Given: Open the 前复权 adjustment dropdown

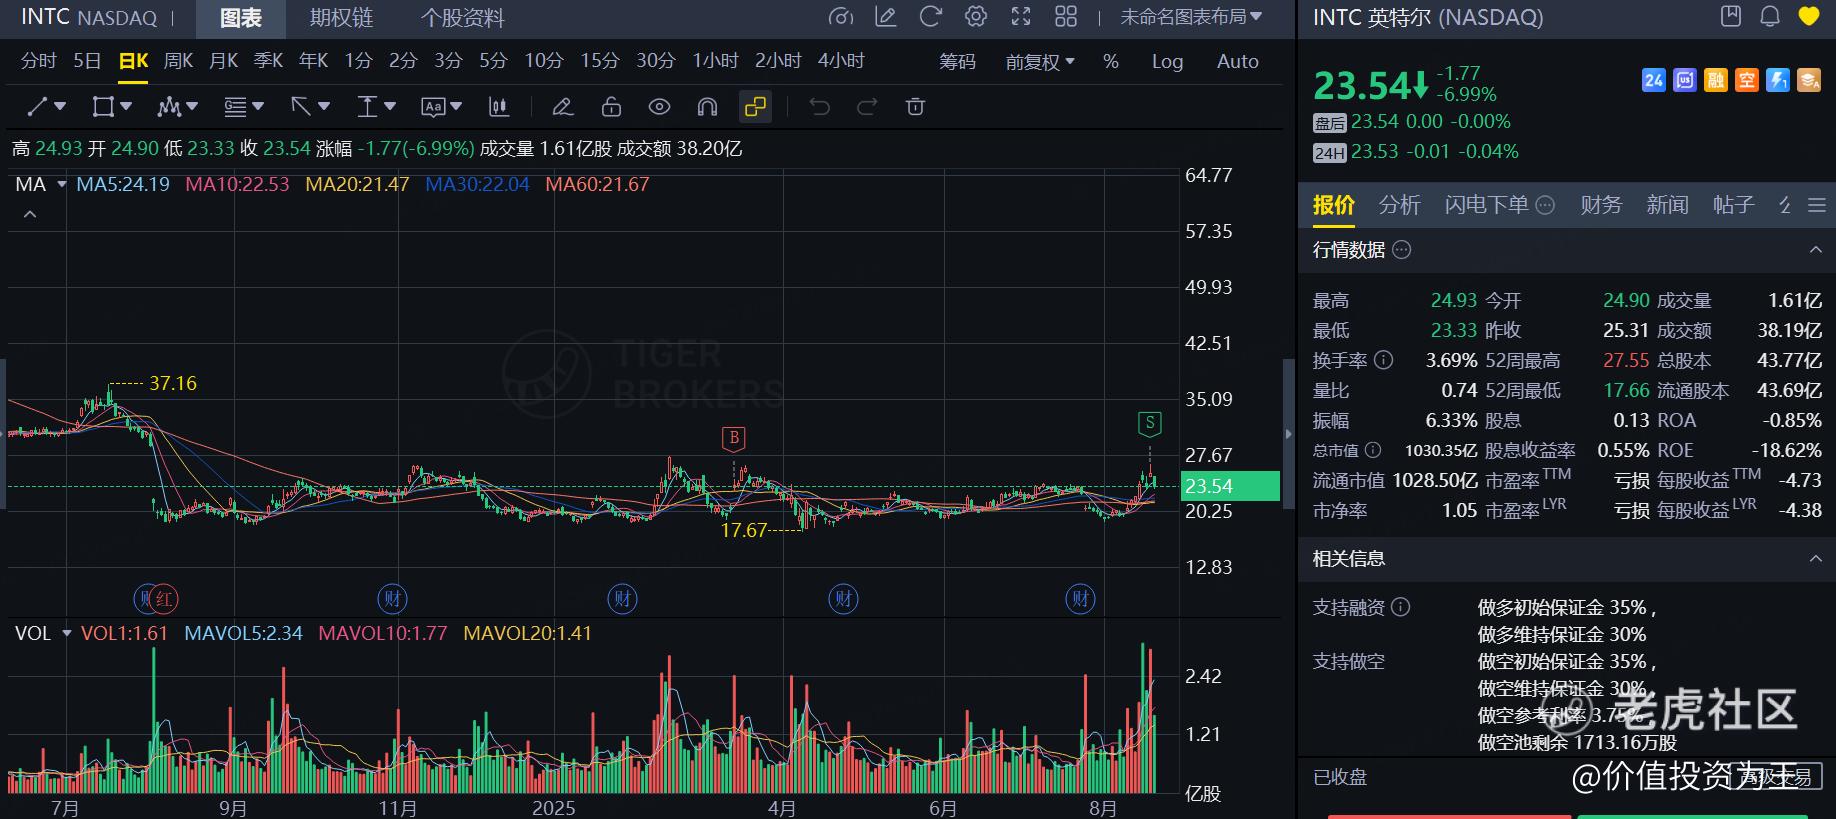Looking at the screenshot, I should pos(1040,62).
